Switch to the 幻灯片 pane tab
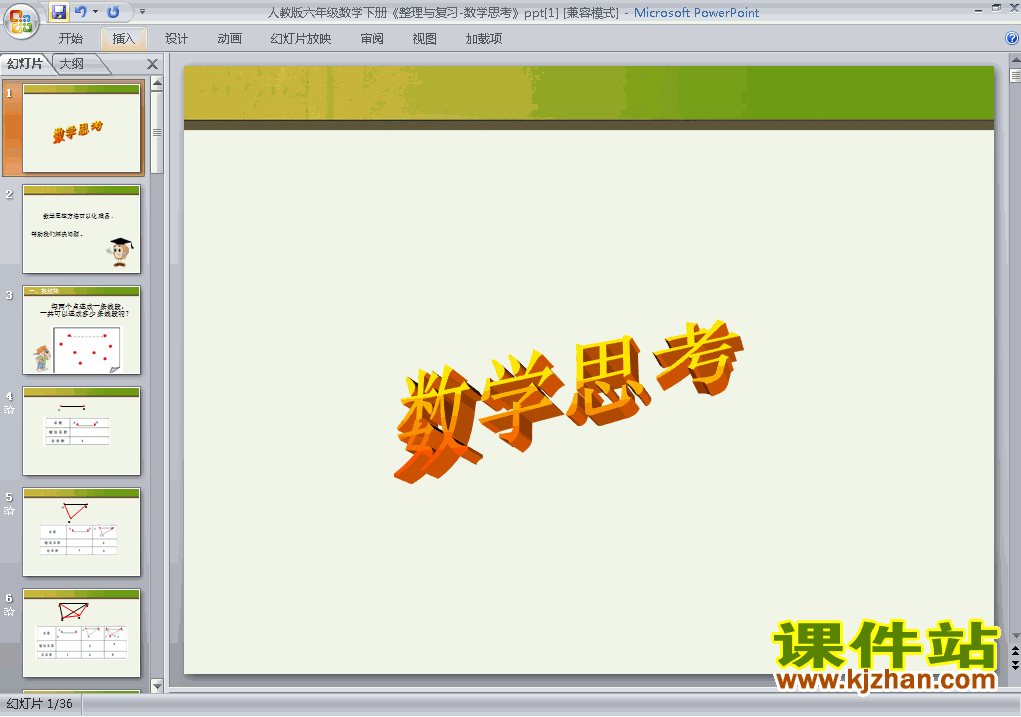 tap(25, 64)
